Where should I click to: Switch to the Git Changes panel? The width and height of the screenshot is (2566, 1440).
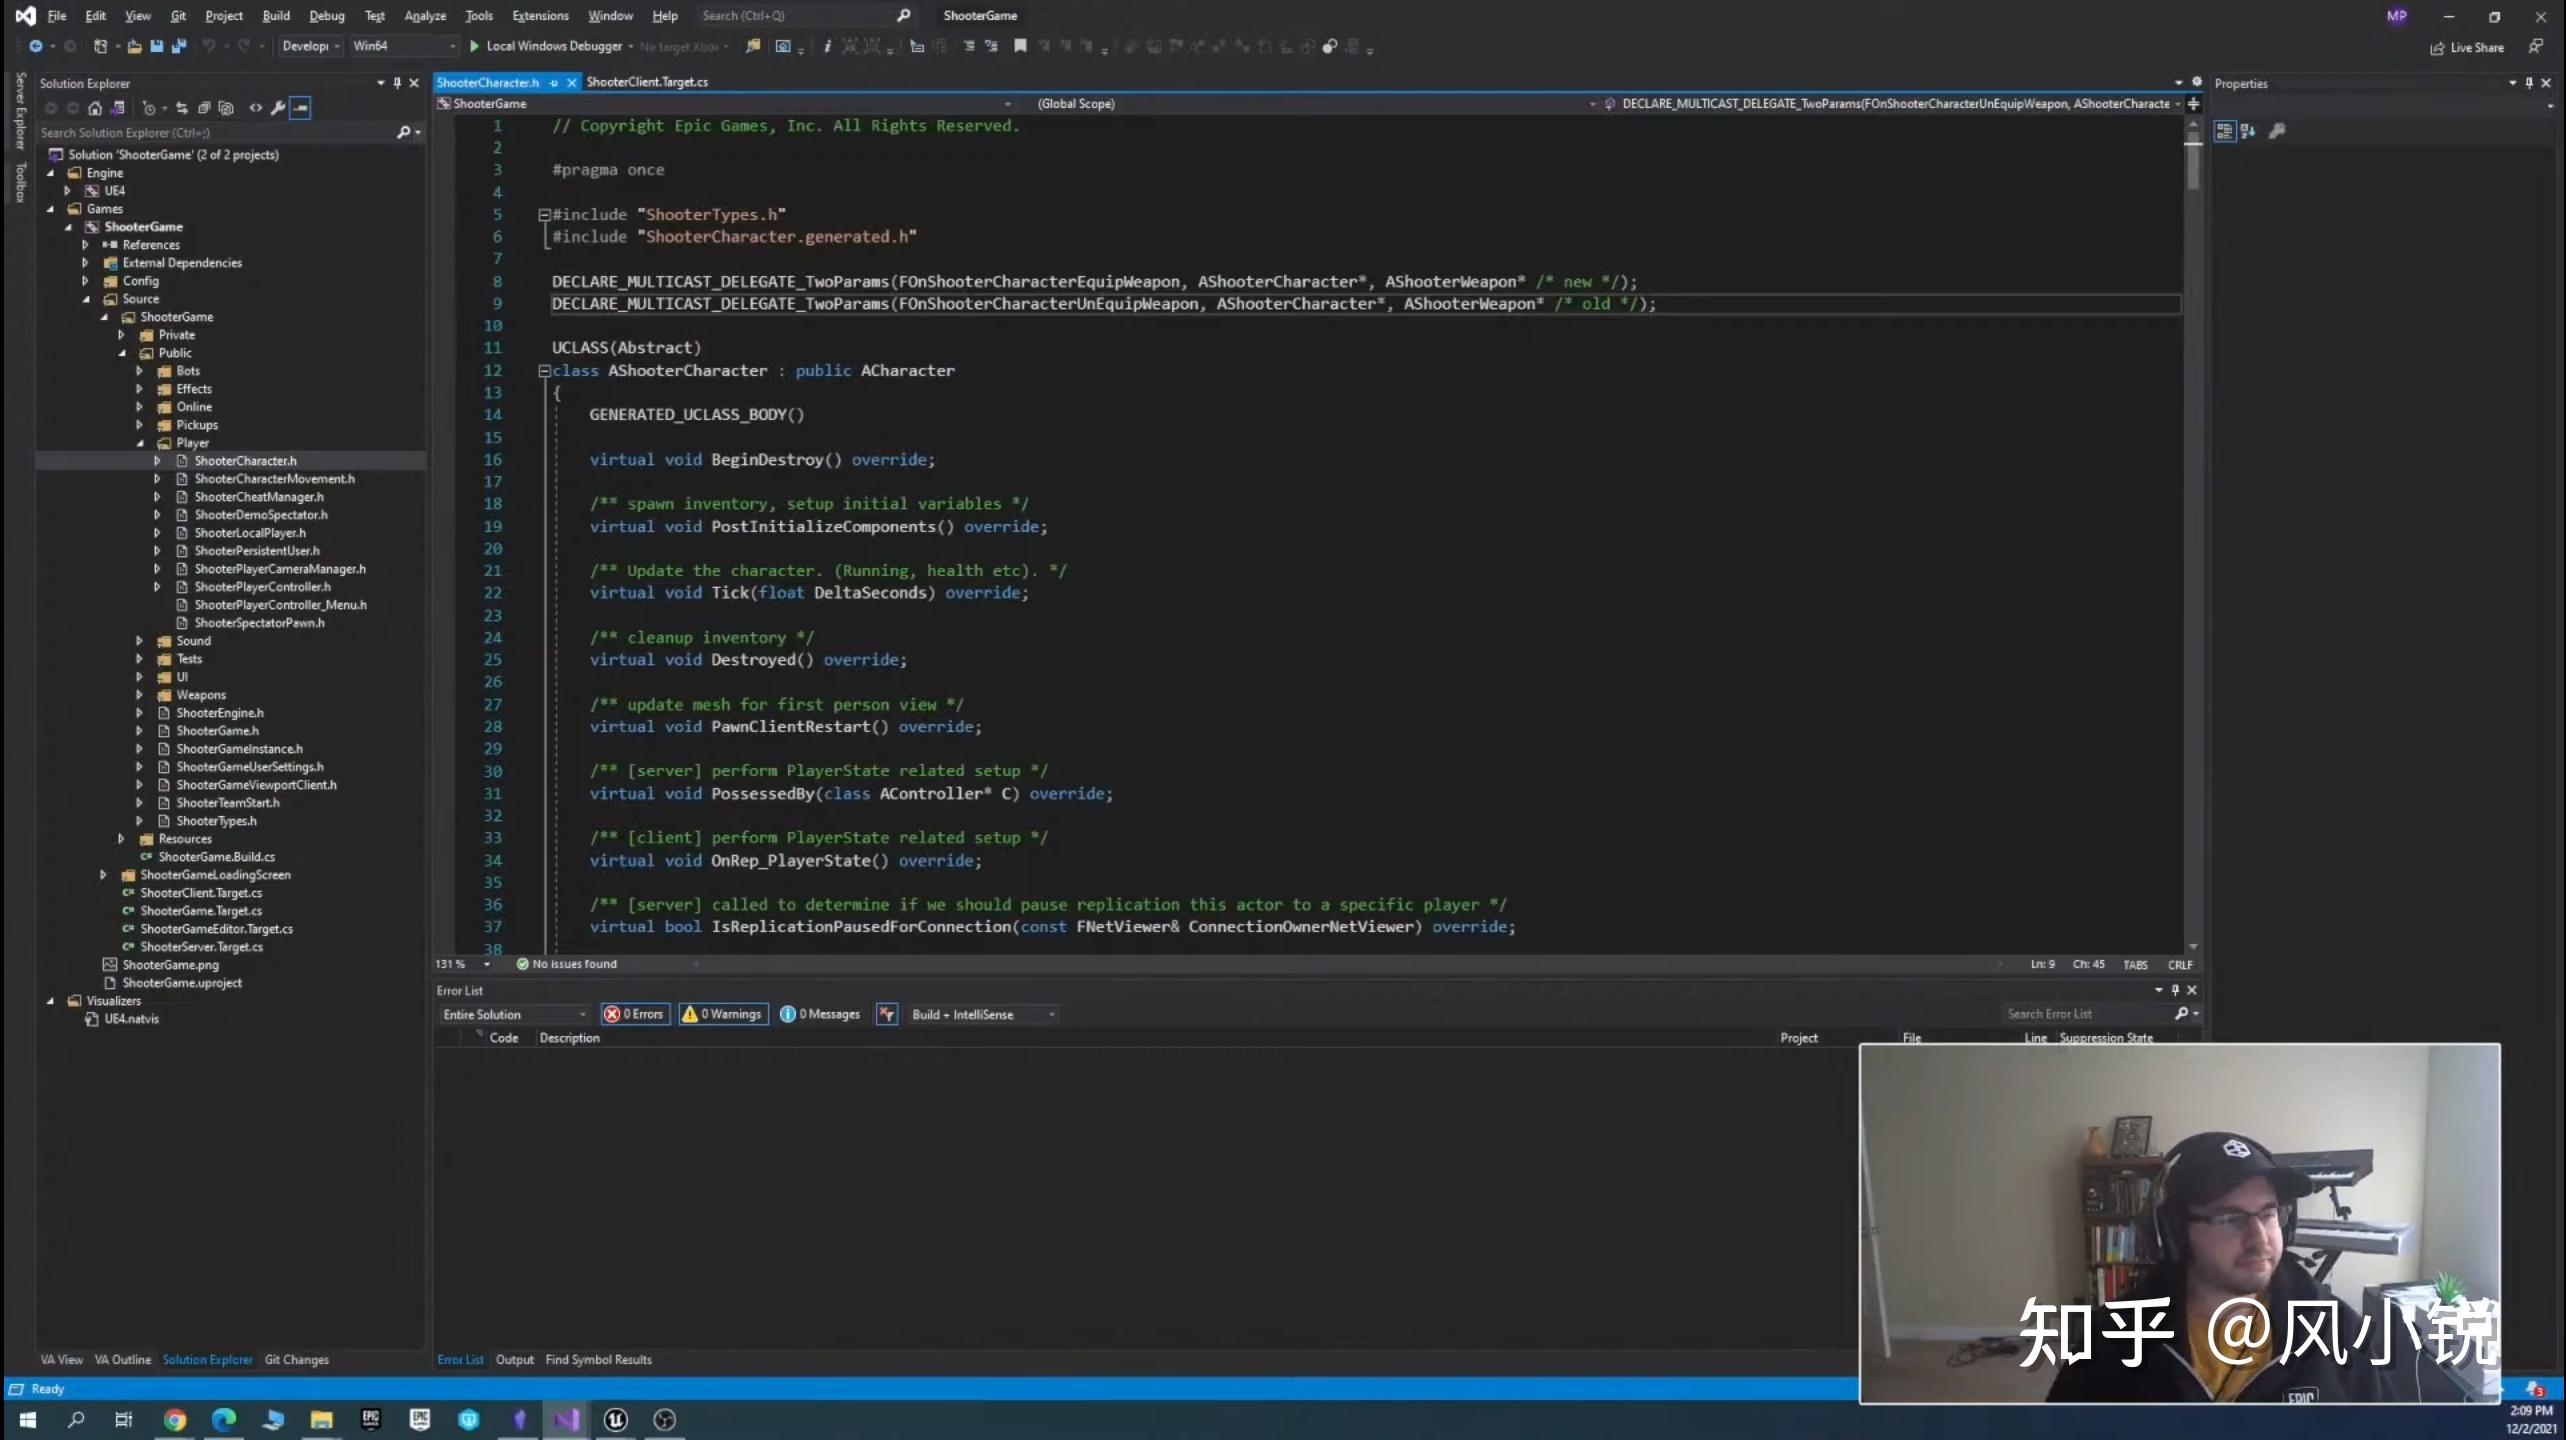click(296, 1359)
